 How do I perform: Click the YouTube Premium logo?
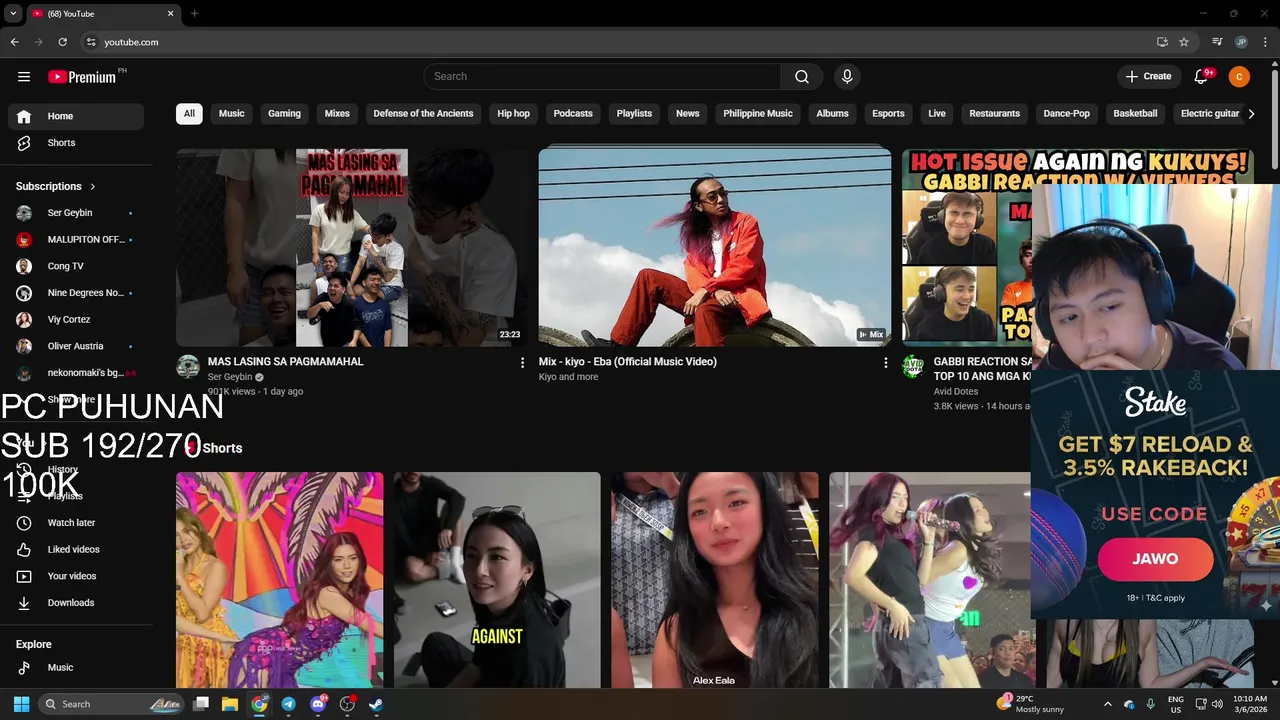click(x=82, y=77)
